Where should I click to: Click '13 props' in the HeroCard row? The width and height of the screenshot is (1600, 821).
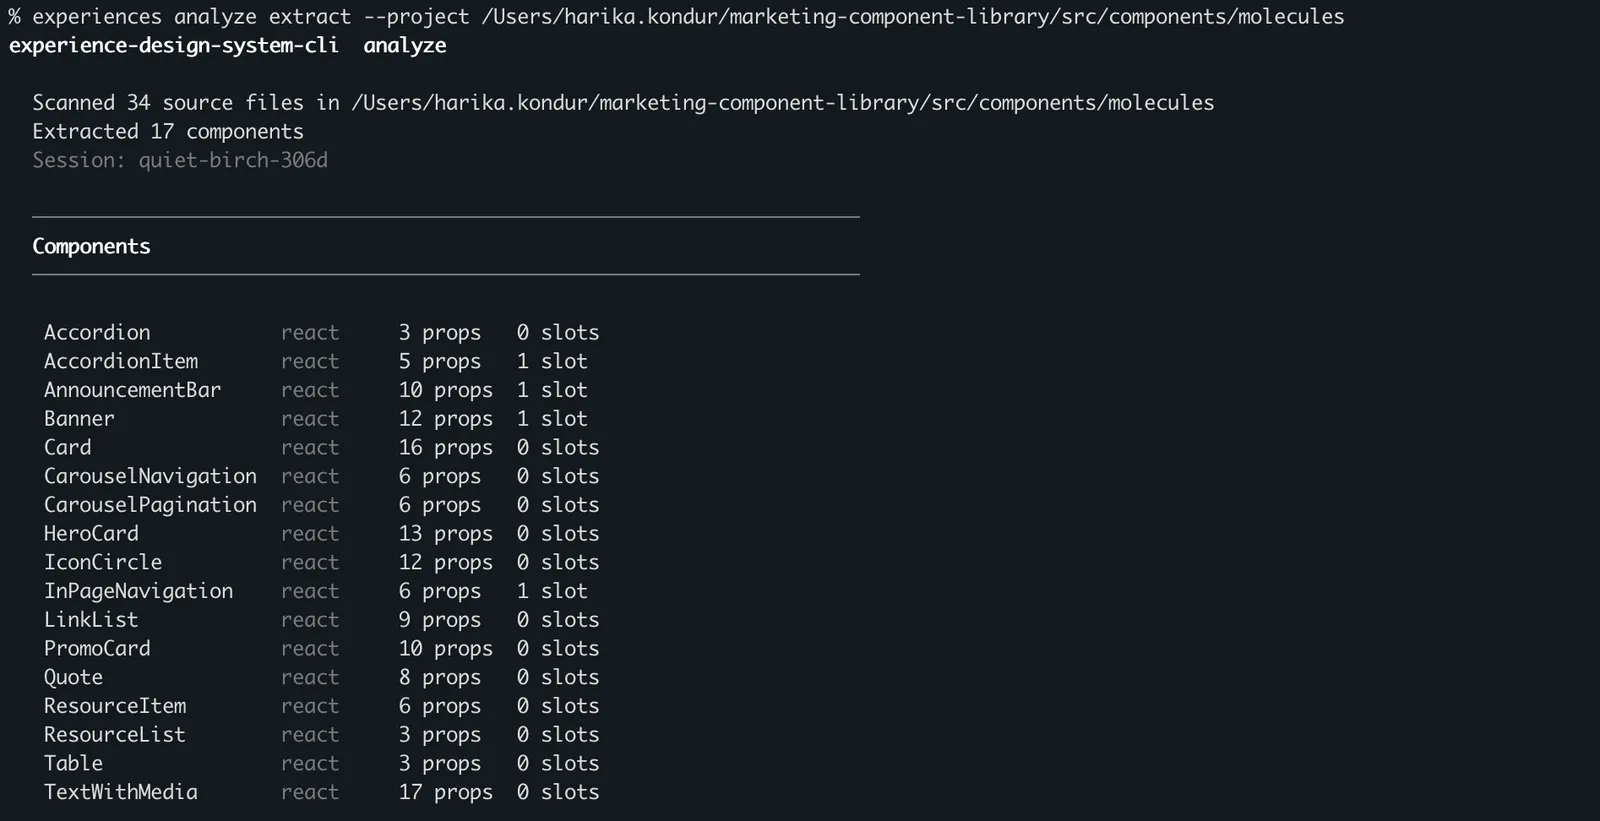coord(446,534)
